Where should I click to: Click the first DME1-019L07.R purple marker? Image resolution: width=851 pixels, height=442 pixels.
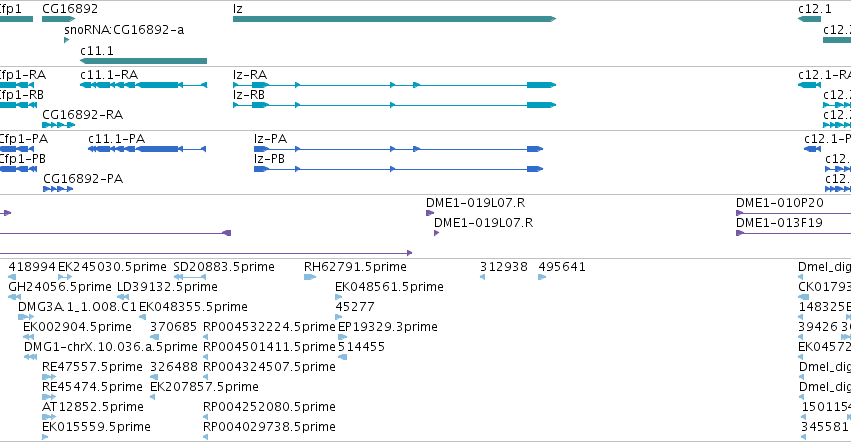[x=430, y=213]
